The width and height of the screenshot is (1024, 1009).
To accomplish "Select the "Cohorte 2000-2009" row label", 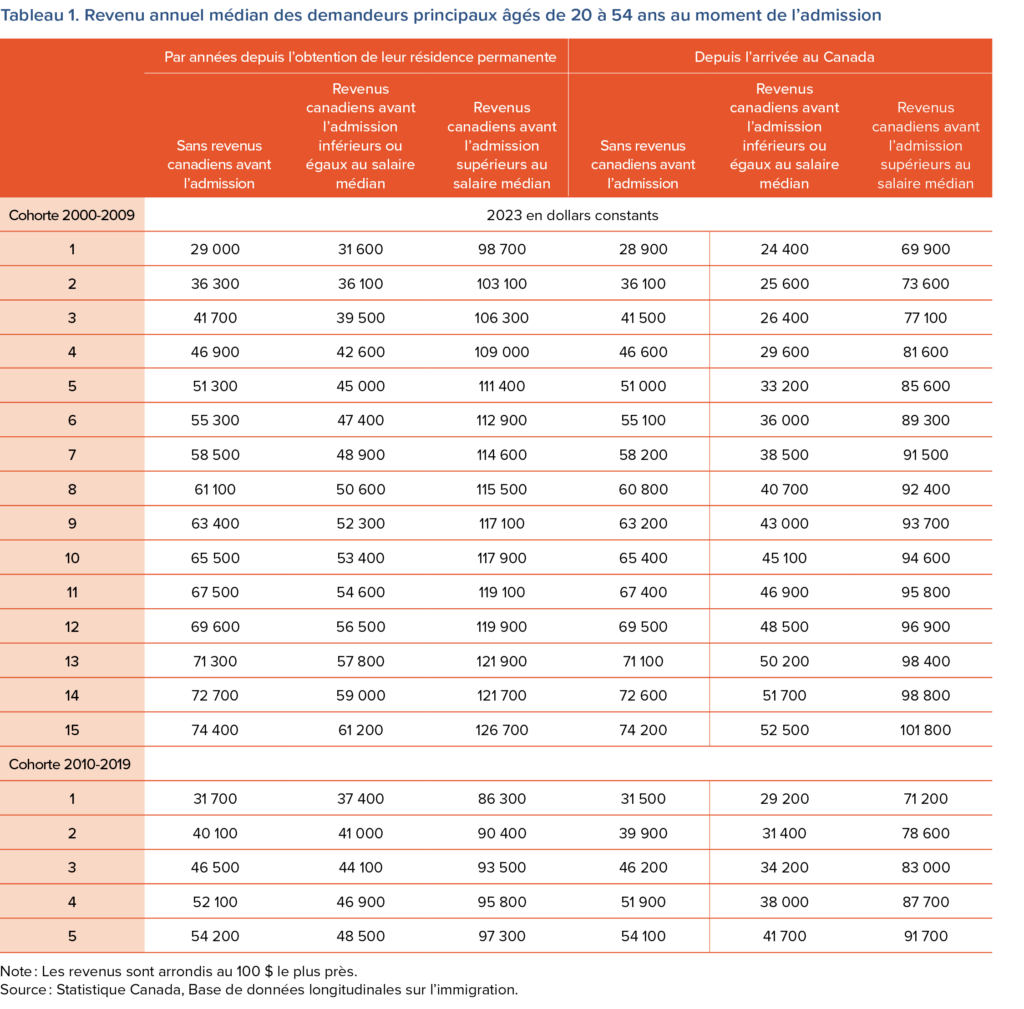I will pyautogui.click(x=72, y=215).
